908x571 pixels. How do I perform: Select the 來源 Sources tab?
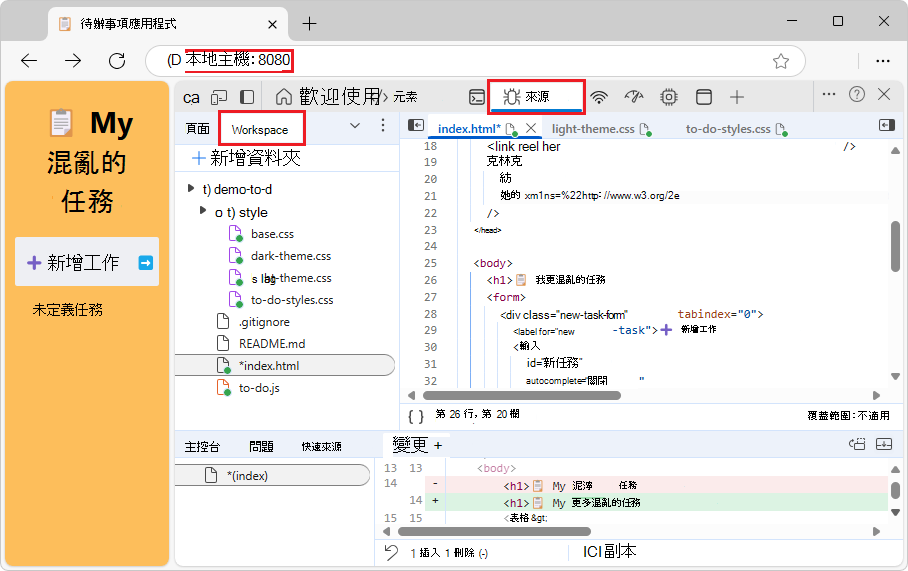coord(536,96)
